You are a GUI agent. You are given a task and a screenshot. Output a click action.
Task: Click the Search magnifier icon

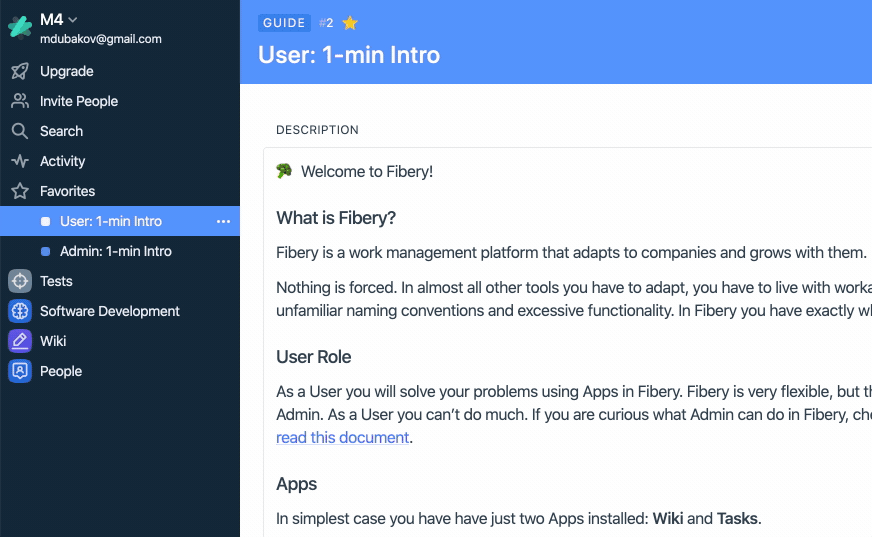tap(20, 131)
